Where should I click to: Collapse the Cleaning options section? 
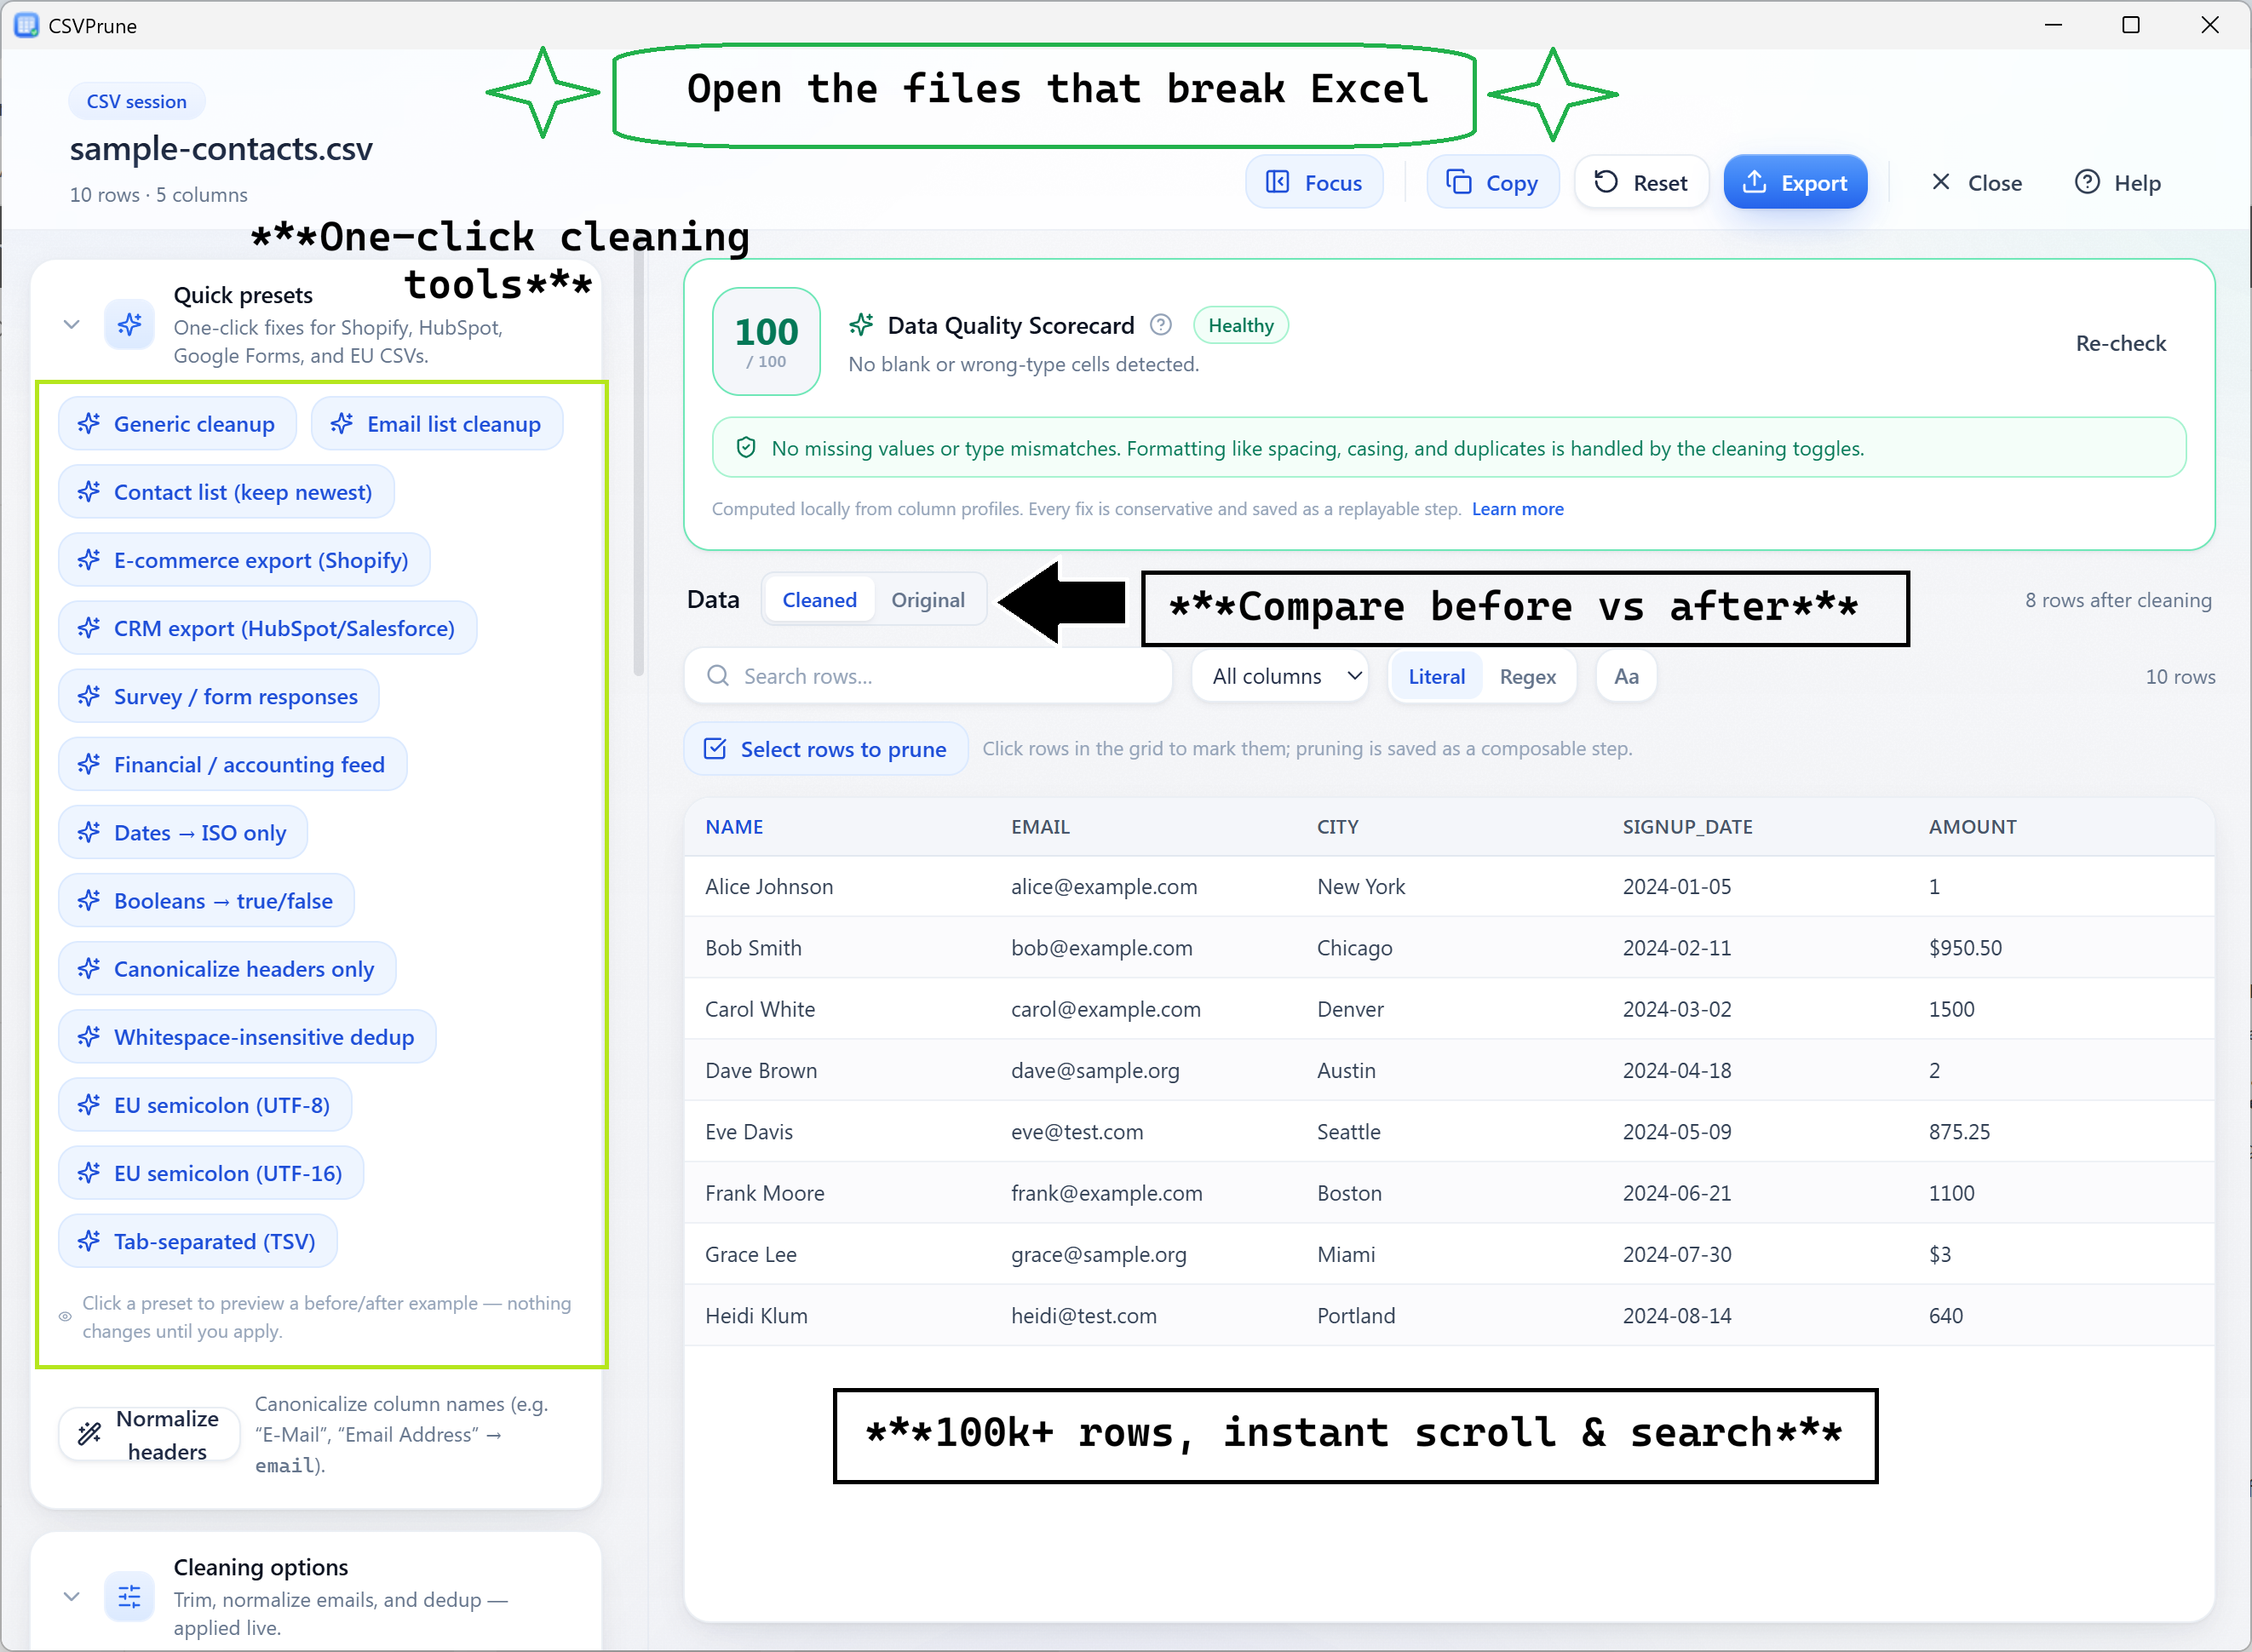click(x=71, y=1596)
